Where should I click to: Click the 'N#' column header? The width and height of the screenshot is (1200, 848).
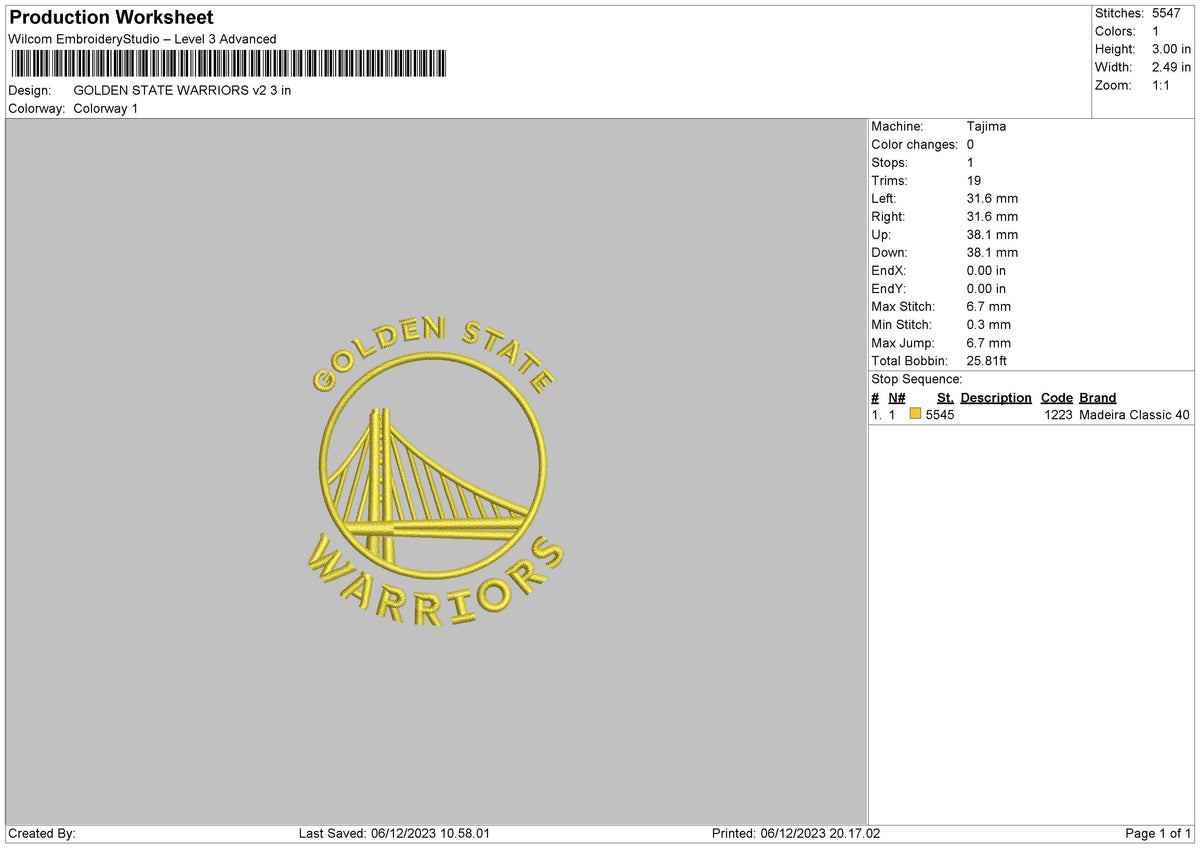[896, 397]
